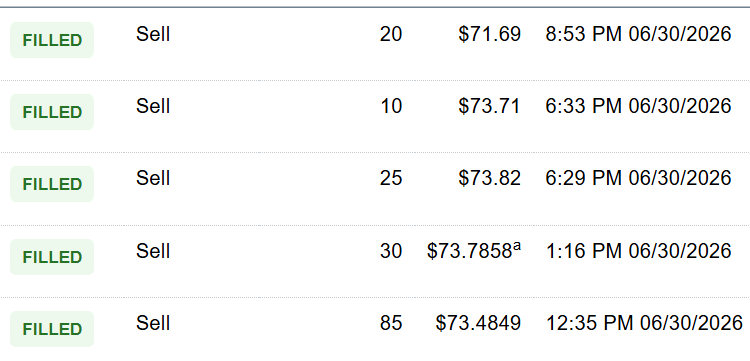Select the Sell label in 6:29 PM row

pos(153,178)
